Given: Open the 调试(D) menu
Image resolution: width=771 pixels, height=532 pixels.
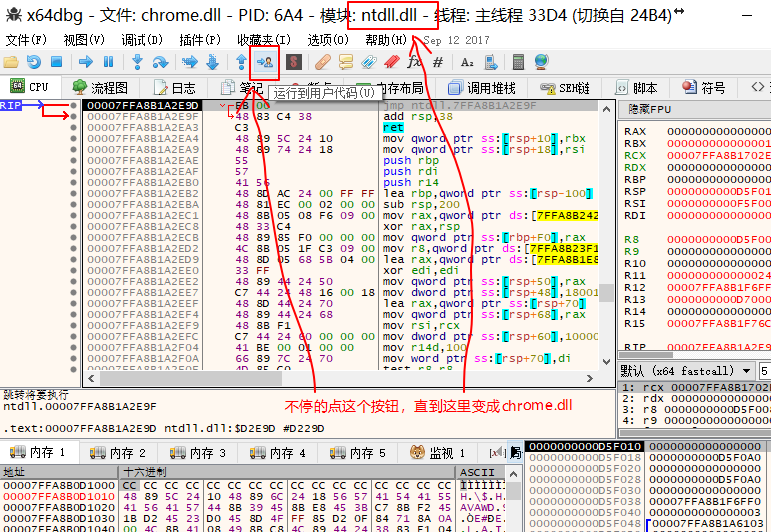Looking at the screenshot, I should tap(142, 40).
